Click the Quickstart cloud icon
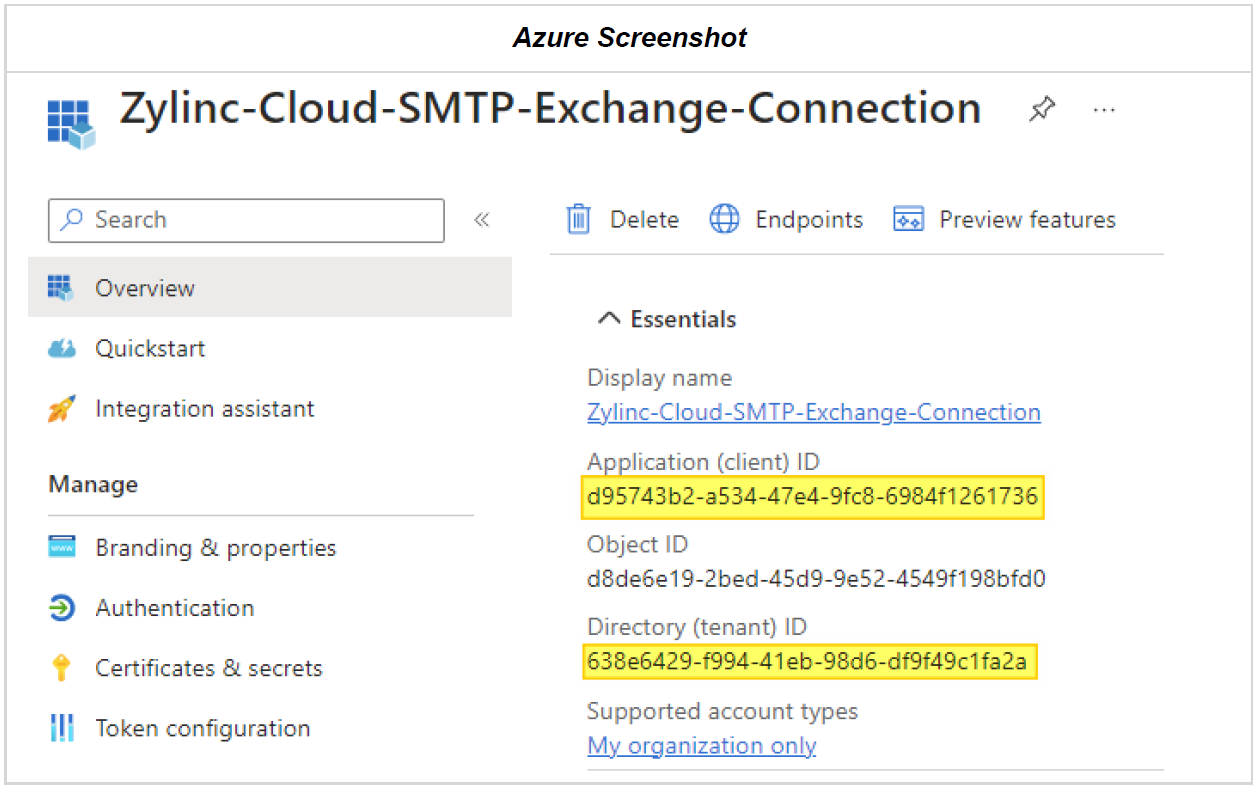The width and height of the screenshot is (1256, 787). (x=62, y=349)
